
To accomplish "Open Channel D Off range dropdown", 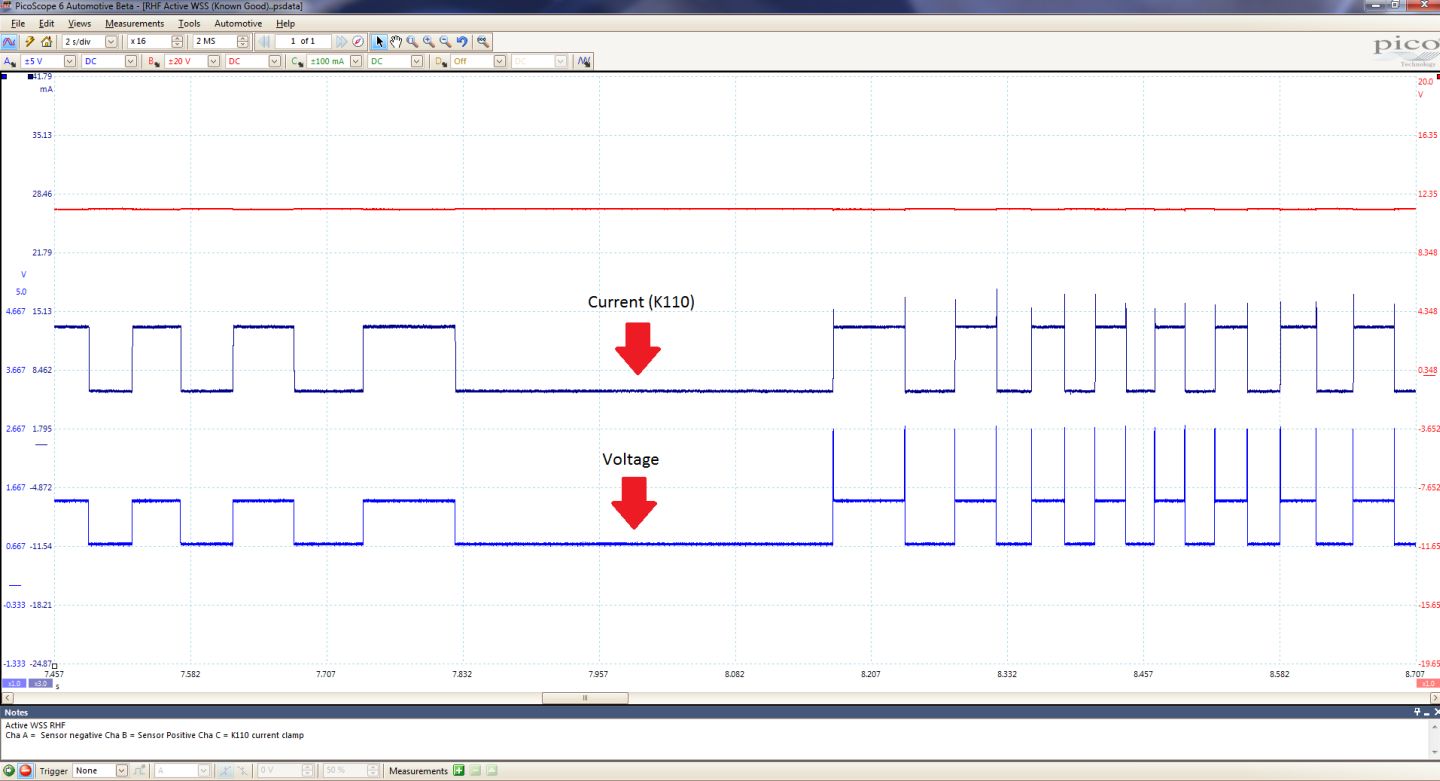I will point(500,61).
